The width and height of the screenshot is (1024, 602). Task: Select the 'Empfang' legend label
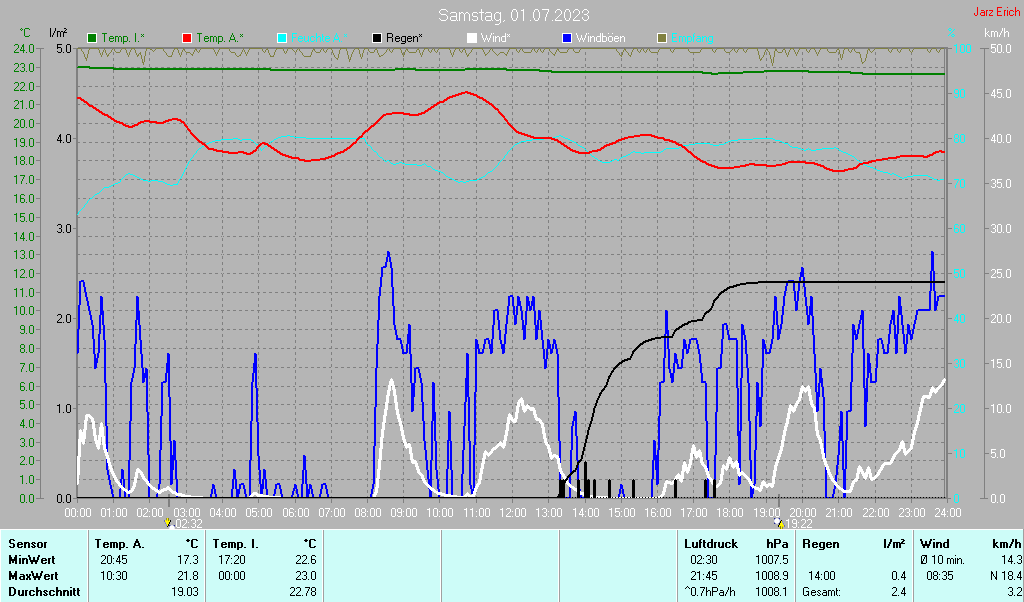(x=692, y=39)
